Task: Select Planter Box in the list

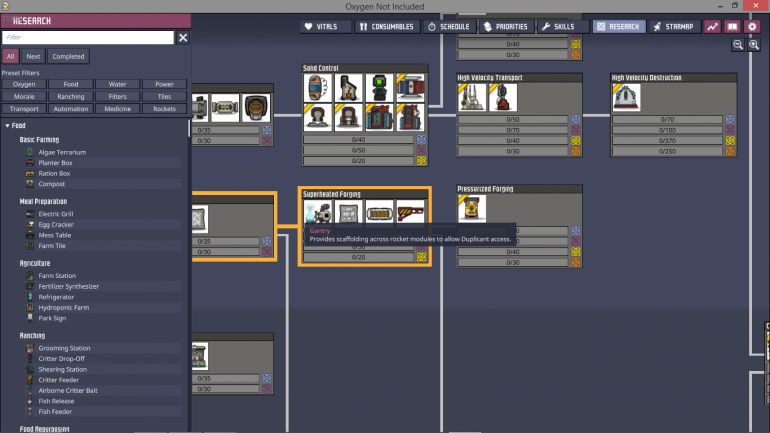Action: pos(103,162)
